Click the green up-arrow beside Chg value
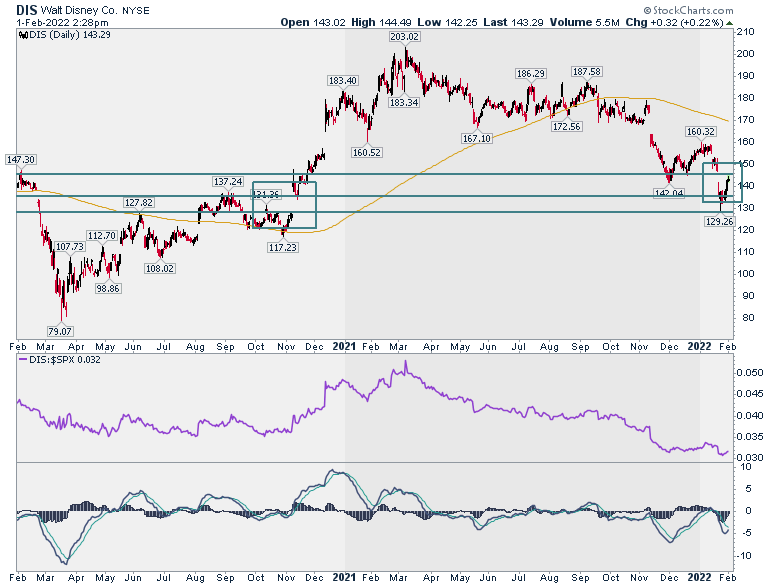 729,23
